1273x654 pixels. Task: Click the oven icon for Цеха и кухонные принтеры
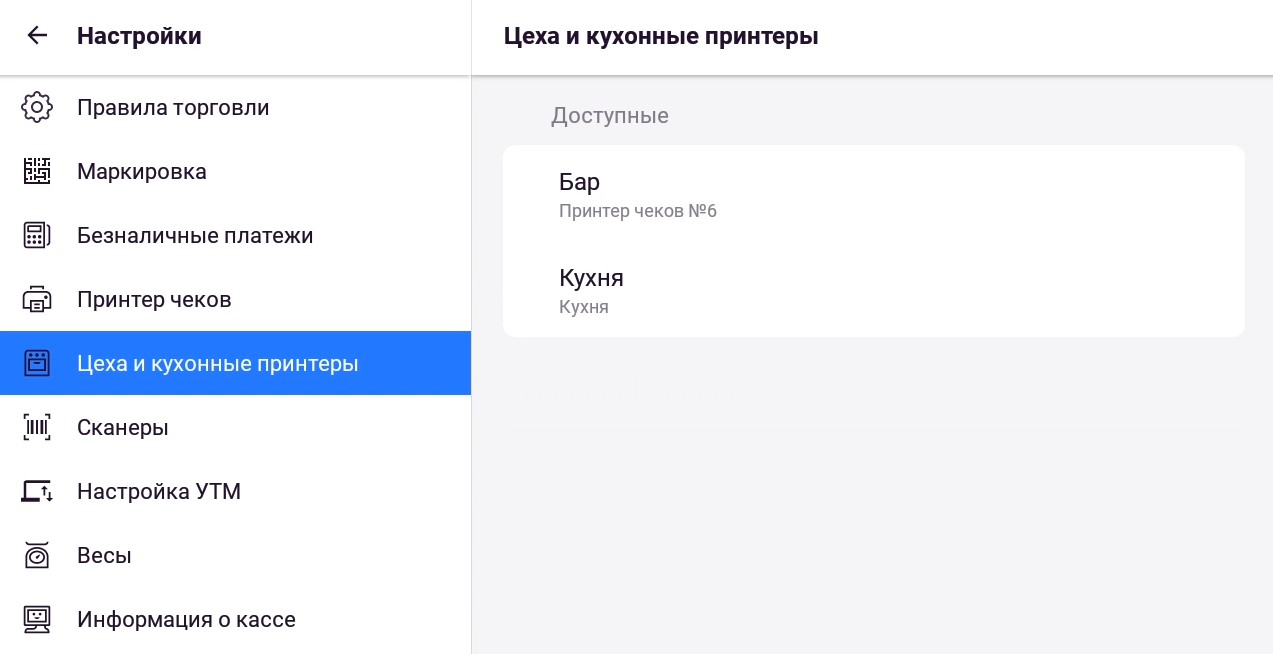click(37, 363)
